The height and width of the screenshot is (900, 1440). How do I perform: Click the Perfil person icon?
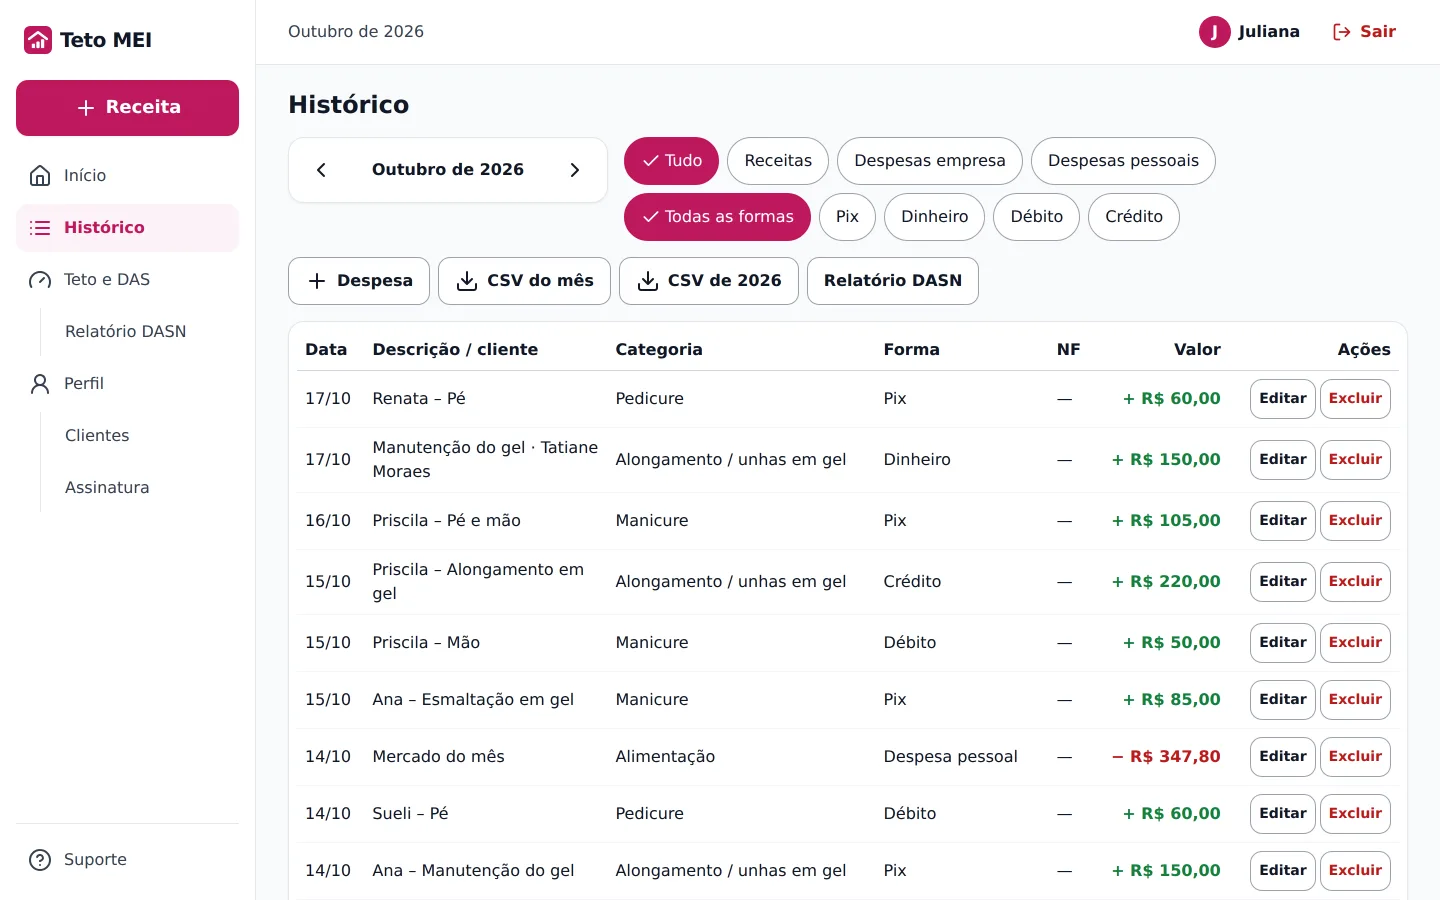click(x=40, y=384)
